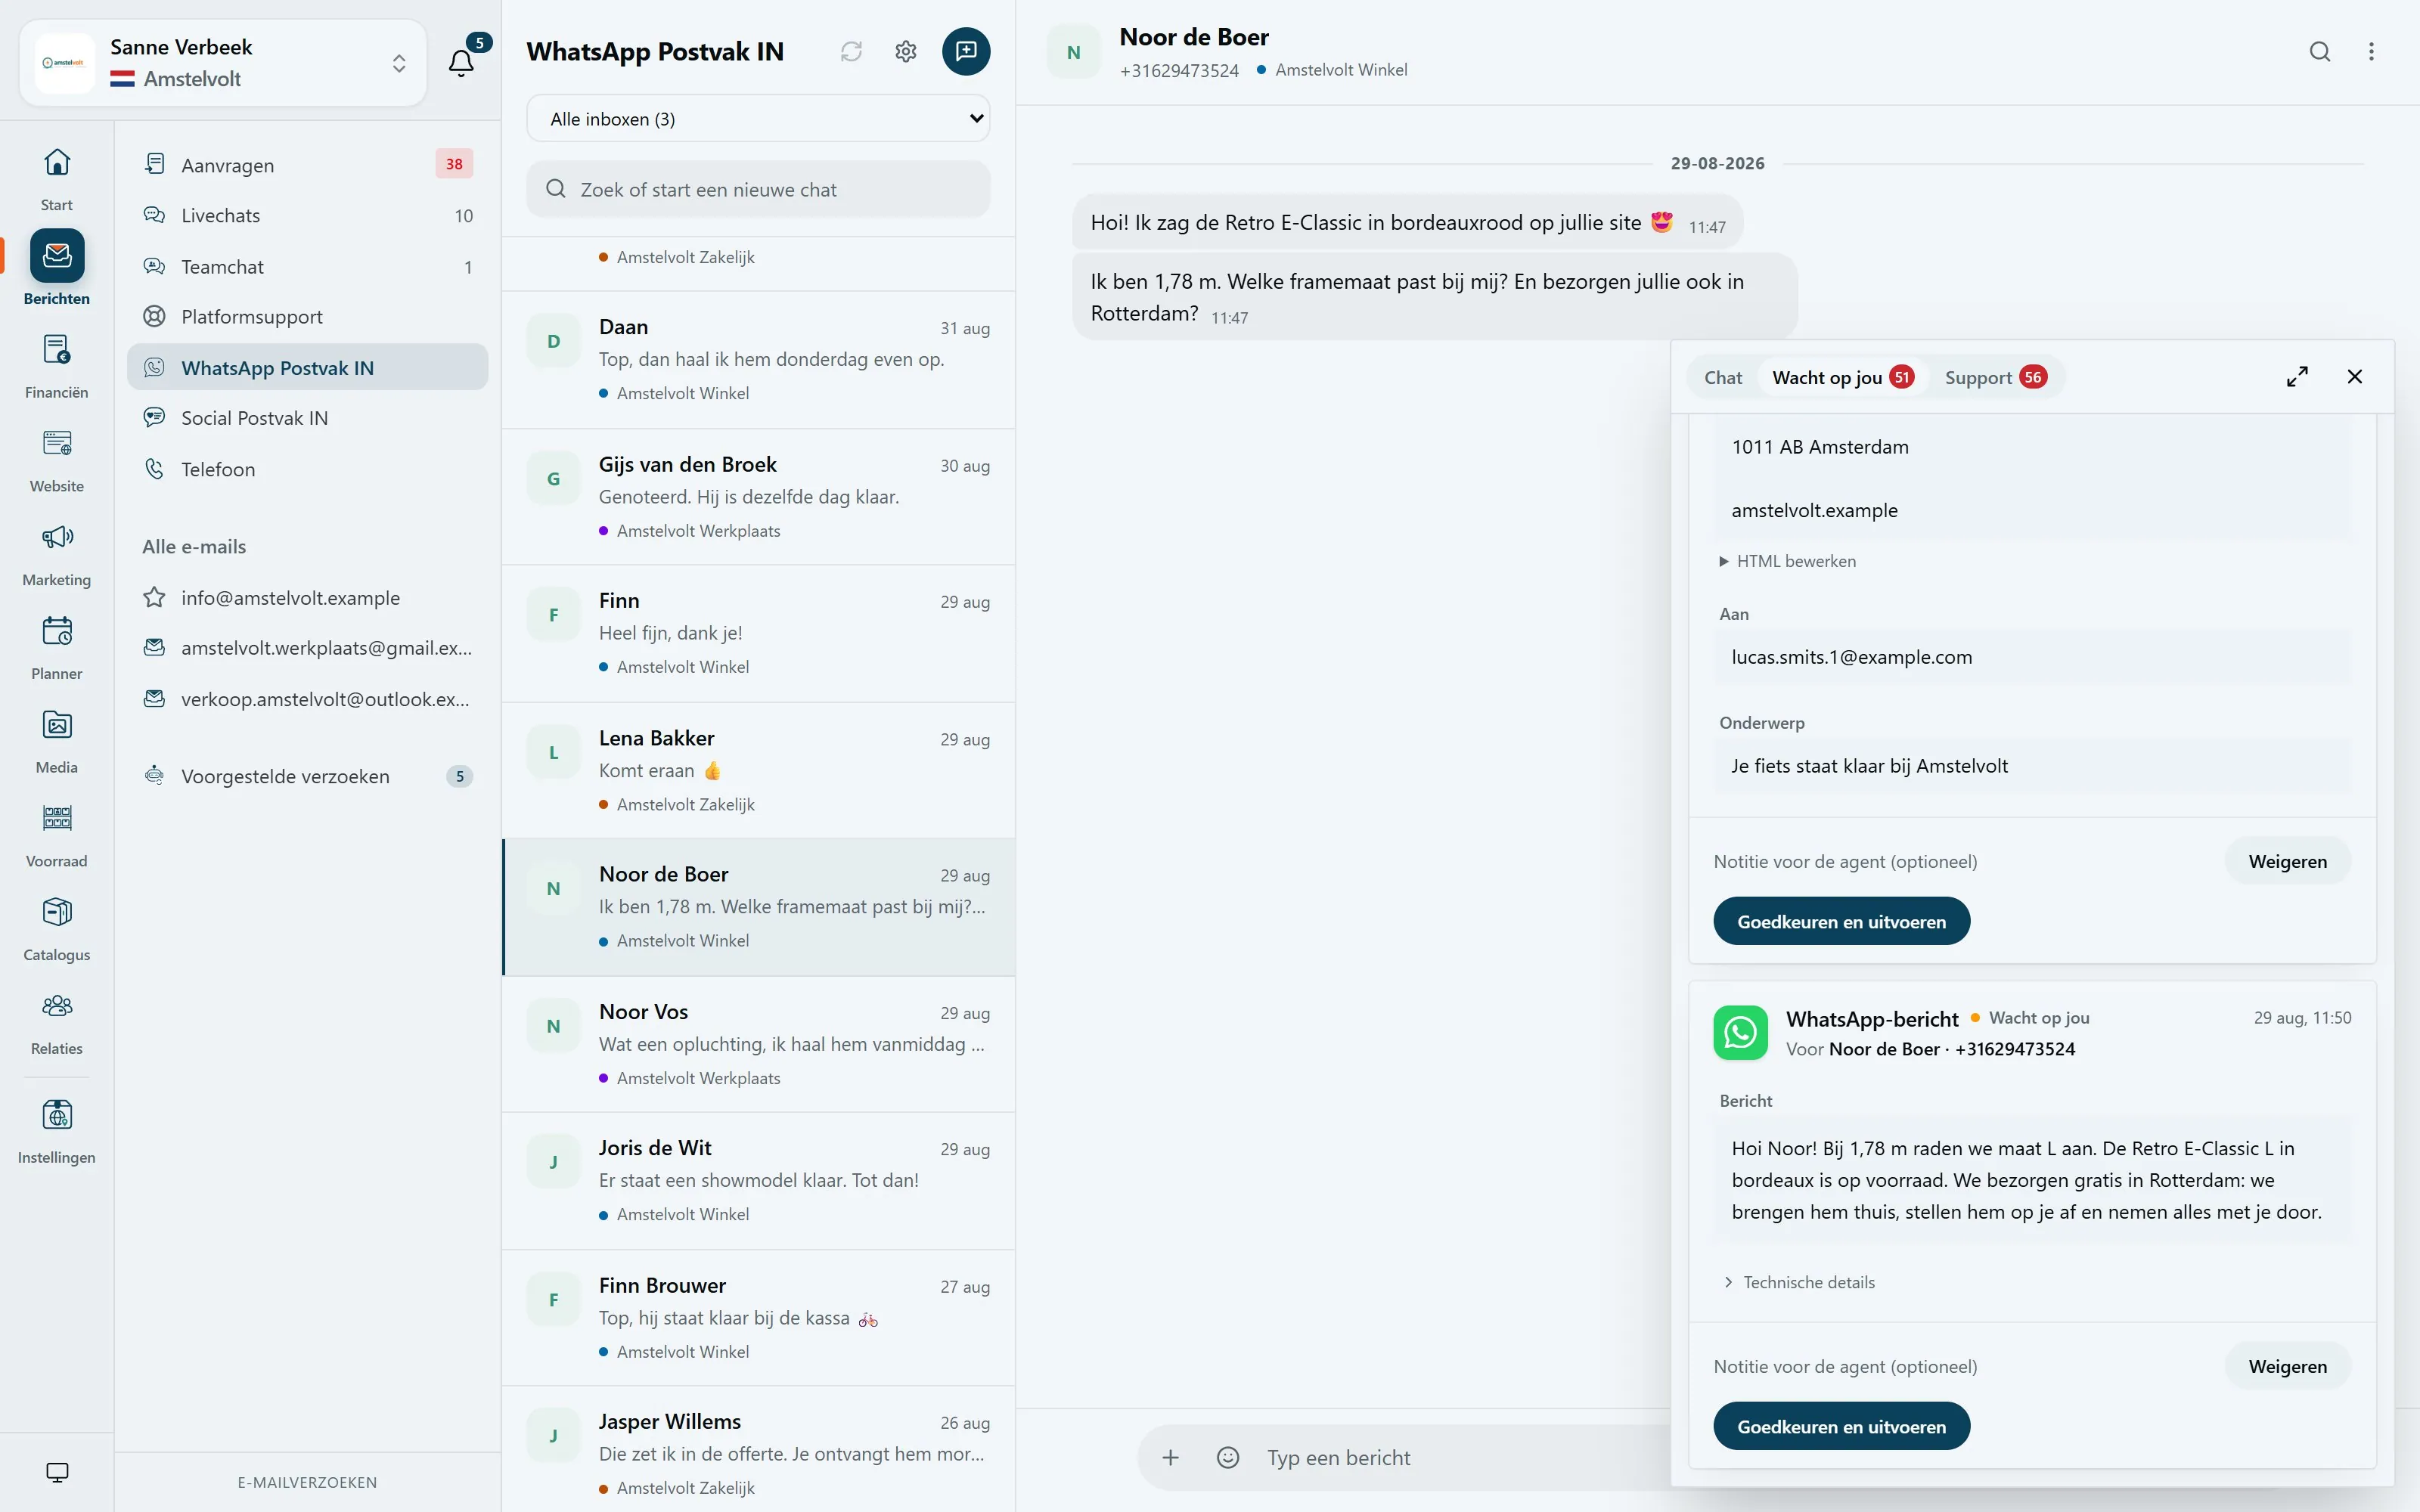Screen dimensions: 2420x1512
Task: Add an attachment with the plus icon
Action: tap(1170, 1458)
